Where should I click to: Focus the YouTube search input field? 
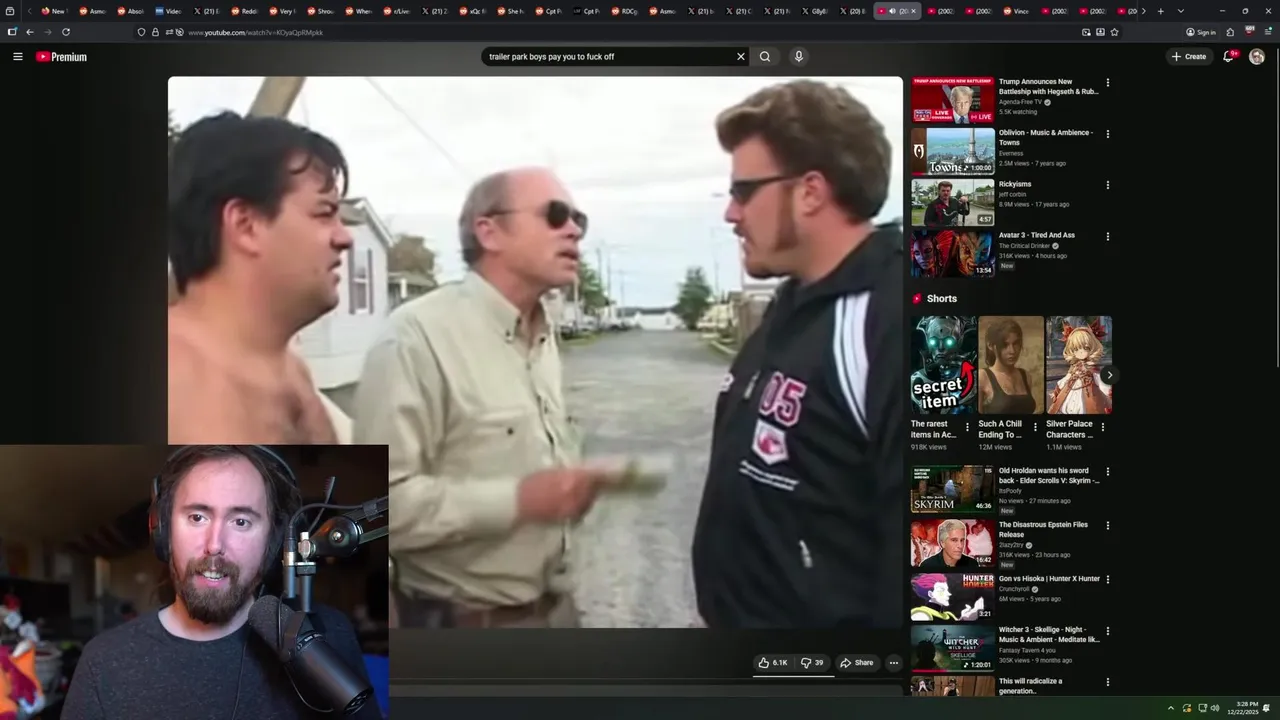point(610,57)
